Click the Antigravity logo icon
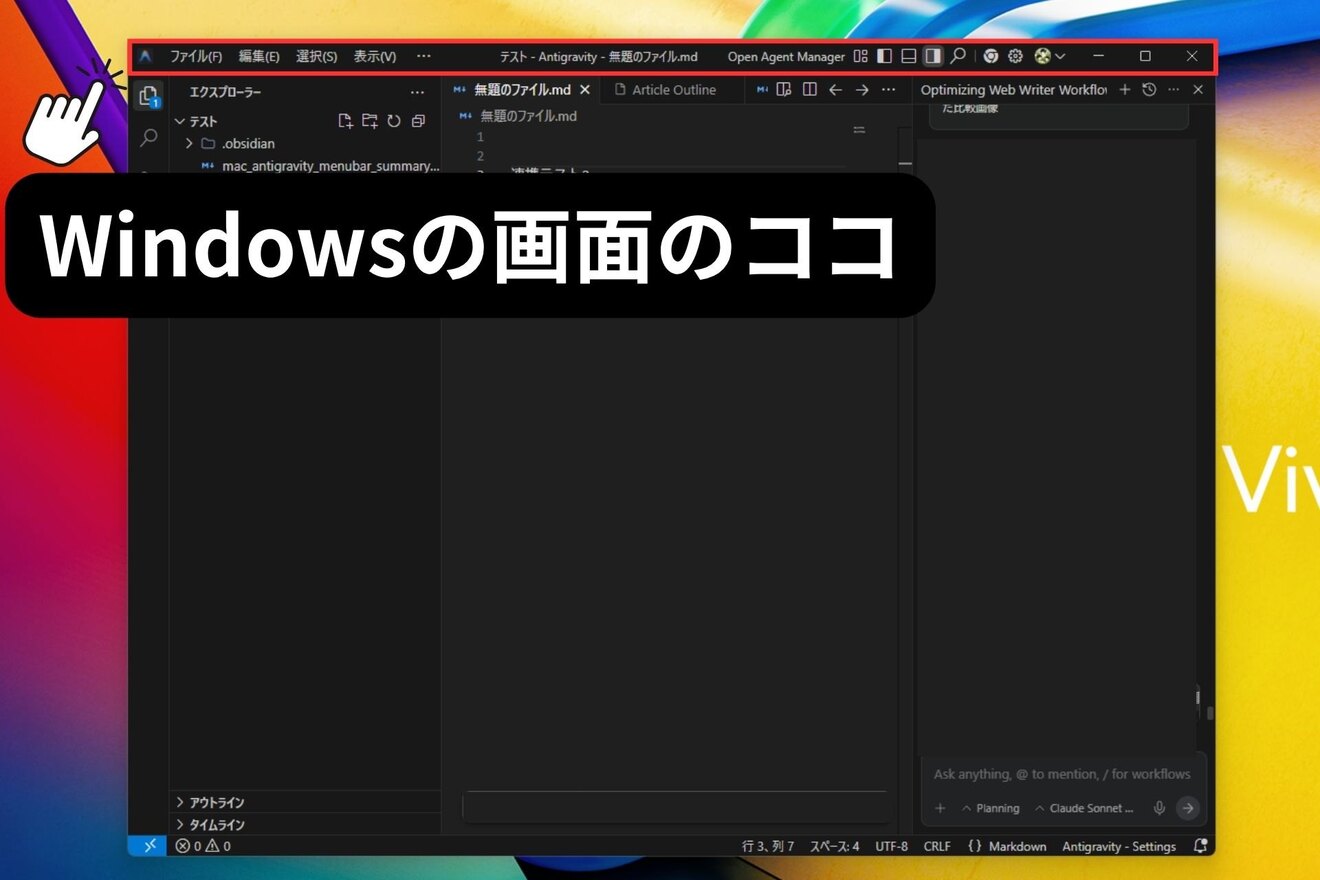This screenshot has height=880, width=1320. 146,56
